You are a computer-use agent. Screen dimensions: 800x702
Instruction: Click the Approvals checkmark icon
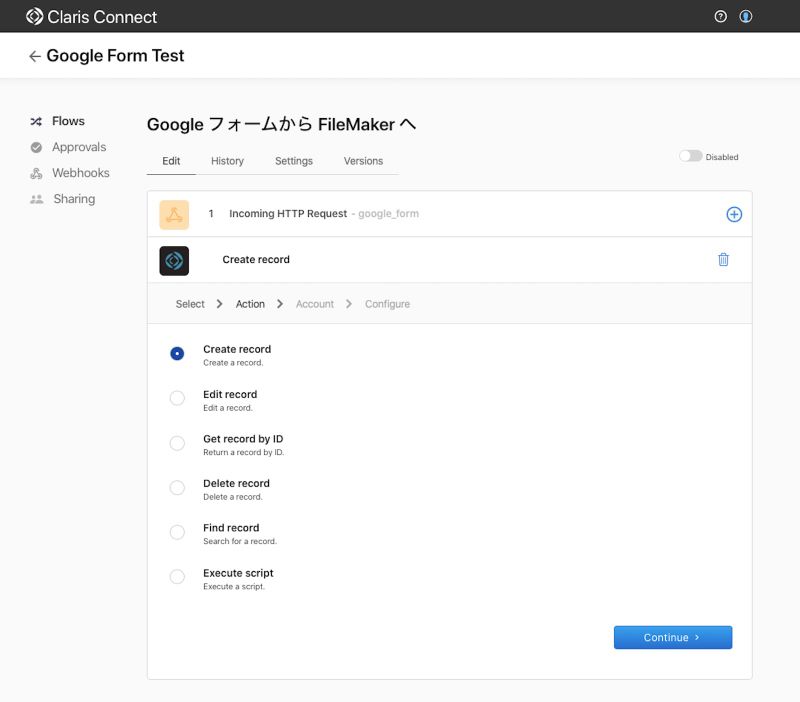[x=36, y=147]
